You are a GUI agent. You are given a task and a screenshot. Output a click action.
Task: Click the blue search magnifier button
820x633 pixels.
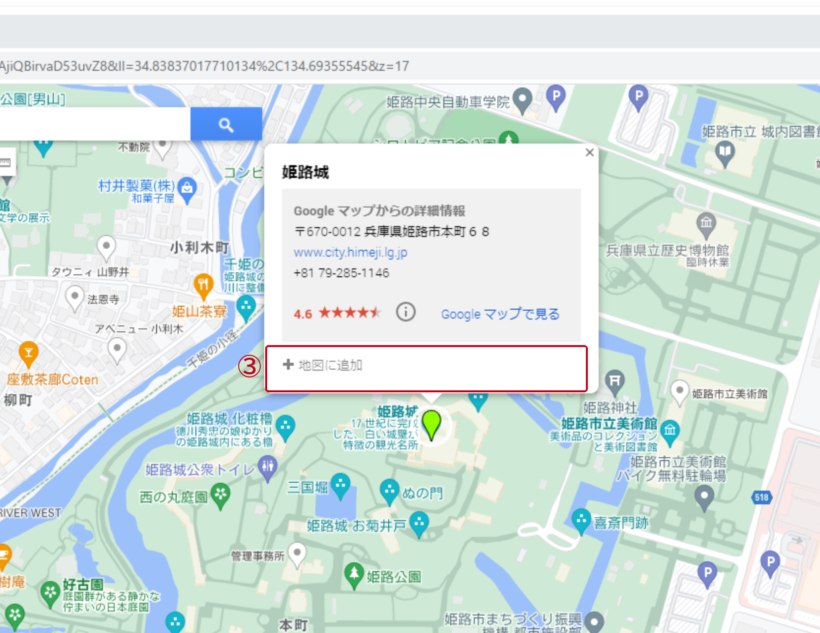tap(226, 125)
